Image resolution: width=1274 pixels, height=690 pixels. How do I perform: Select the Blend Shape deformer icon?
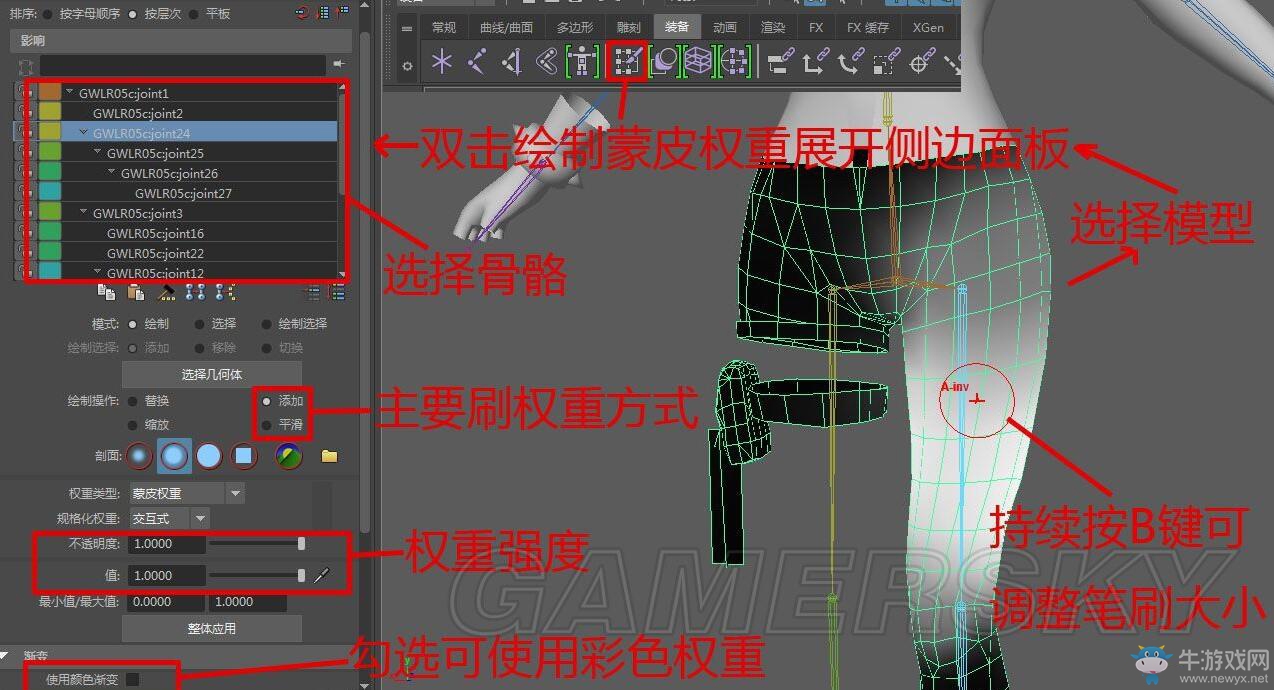tap(663, 62)
